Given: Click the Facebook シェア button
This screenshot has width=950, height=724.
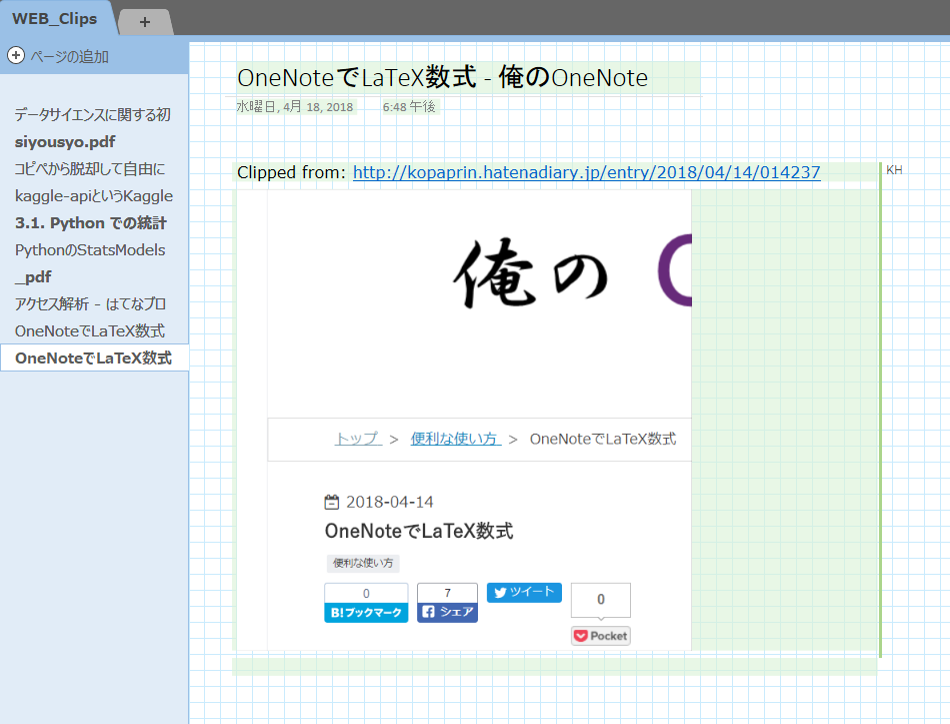Looking at the screenshot, I should click(x=447, y=612).
